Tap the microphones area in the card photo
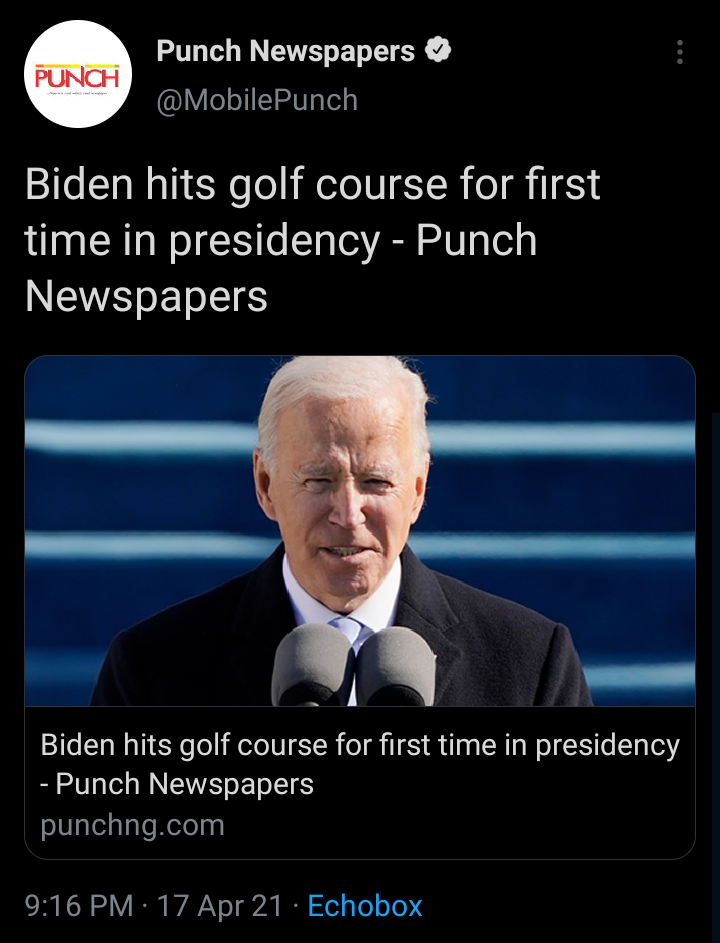The width and height of the screenshot is (720, 943). (x=354, y=665)
